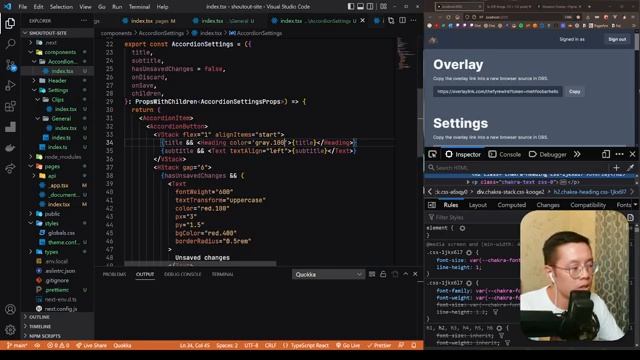Click Go Live in status bar
Screen dimensions: 640x360
(348, 345)
